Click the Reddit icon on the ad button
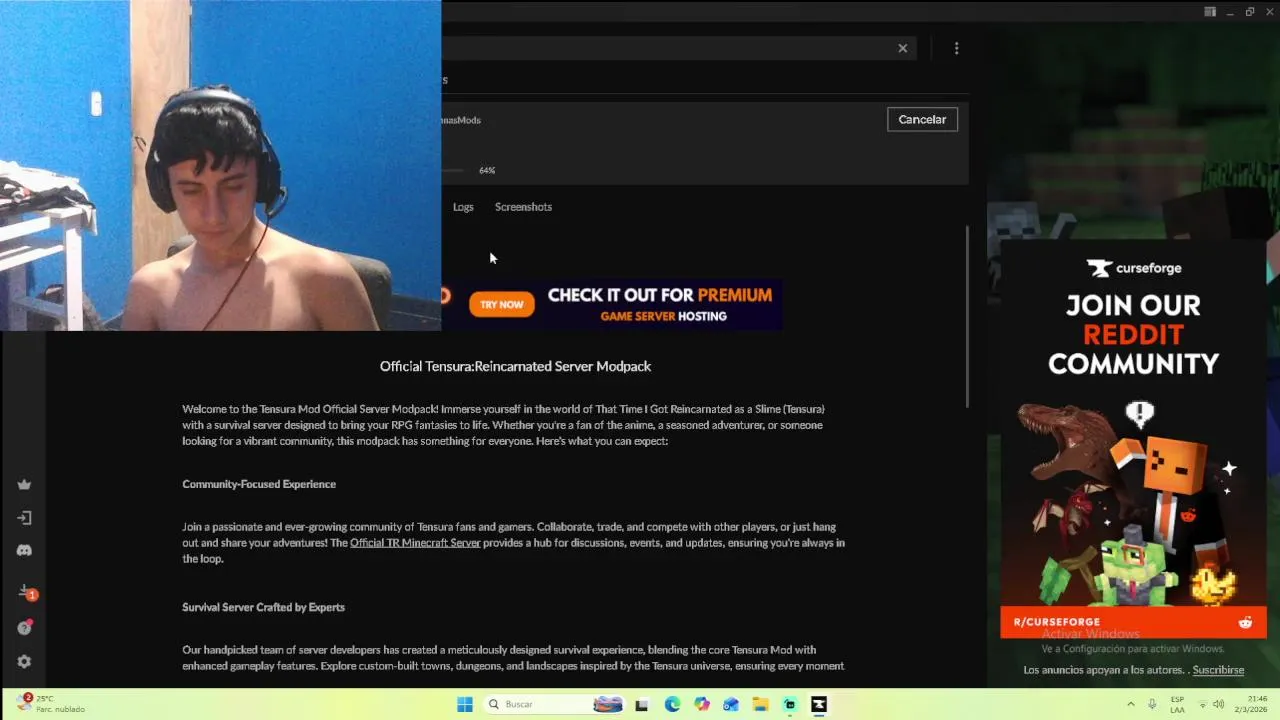1280x720 pixels. tap(1245, 622)
